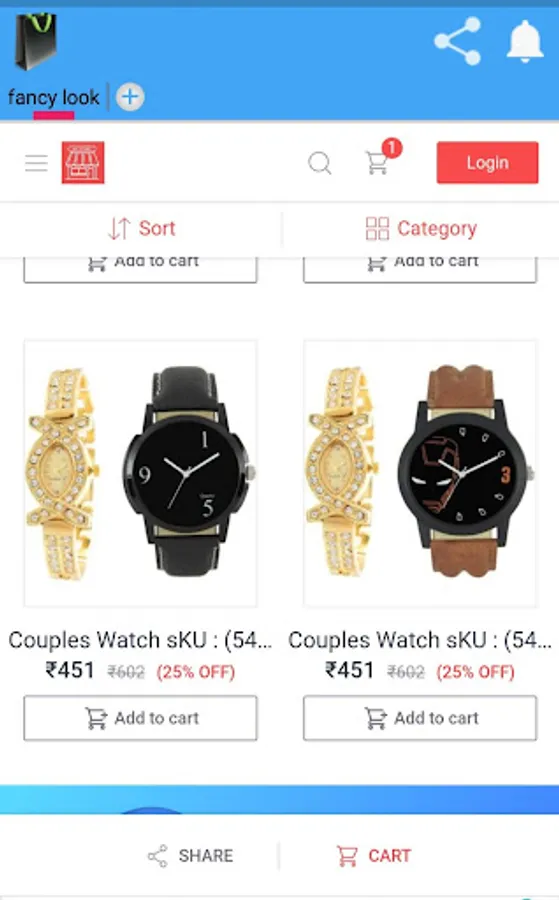559x900 pixels.
Task: Add brown strap couples watch to cart
Action: tap(420, 718)
